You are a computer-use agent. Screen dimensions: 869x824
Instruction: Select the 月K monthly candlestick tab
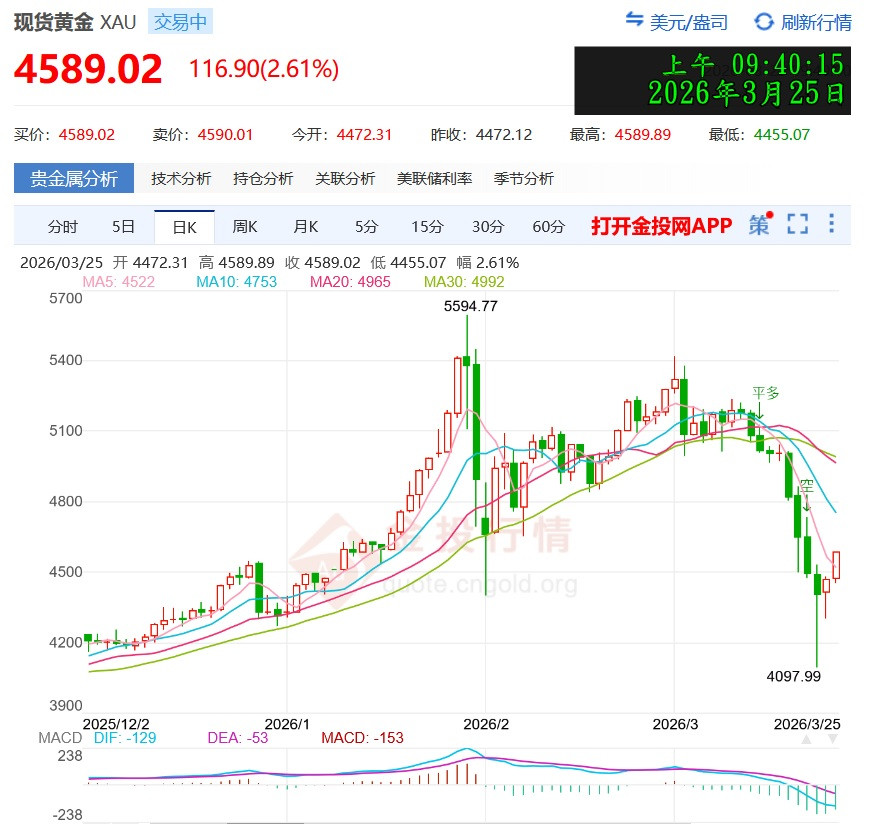pos(305,227)
